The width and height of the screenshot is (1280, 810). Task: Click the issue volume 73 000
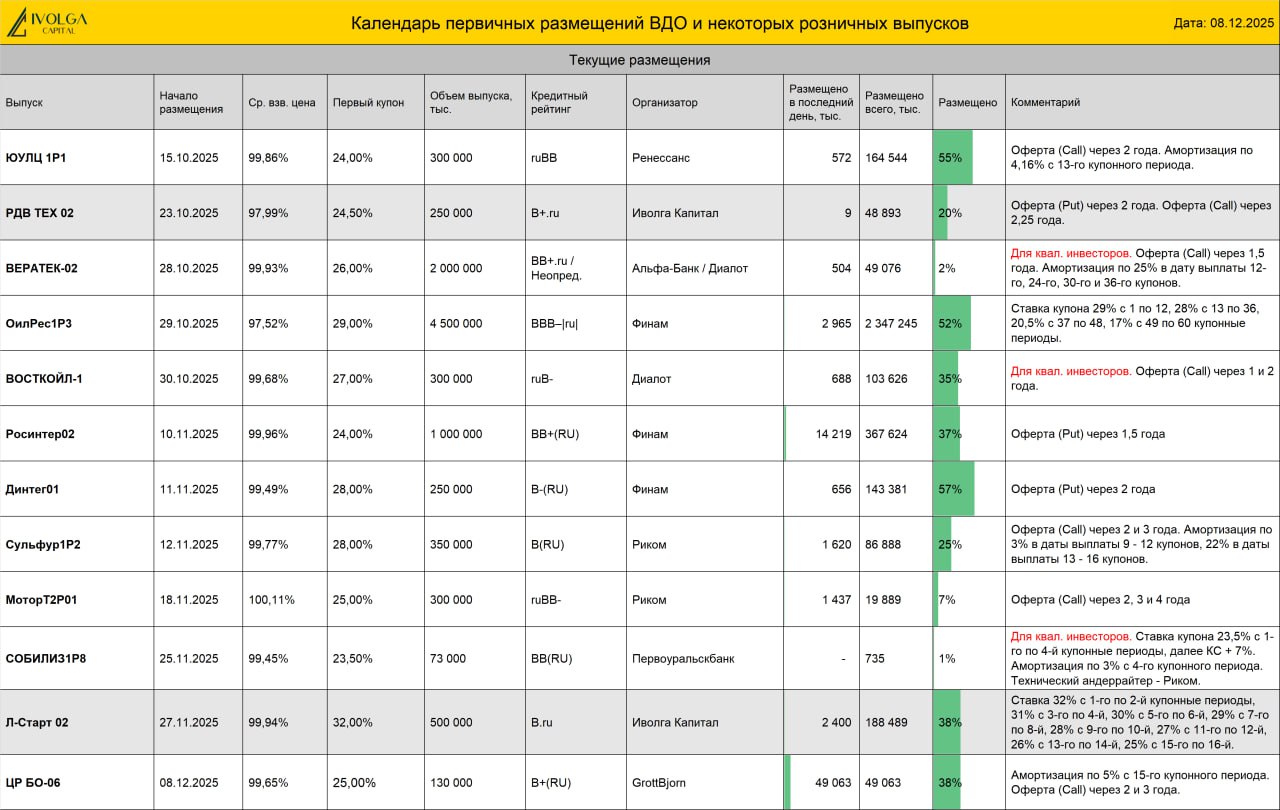tap(448, 659)
